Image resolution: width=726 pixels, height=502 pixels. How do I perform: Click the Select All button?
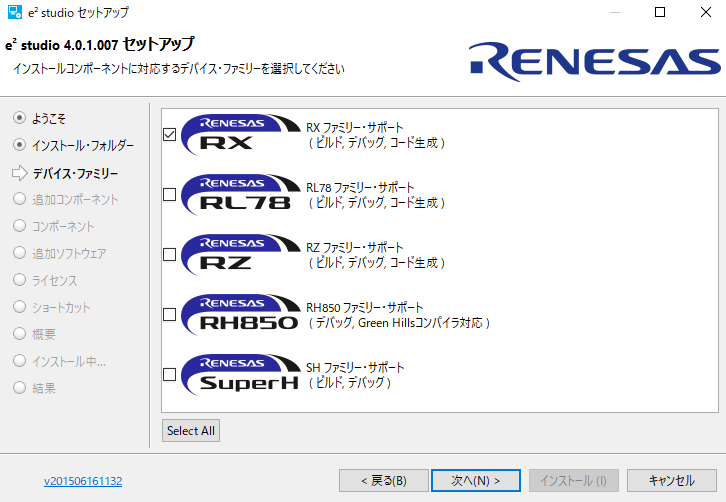coord(191,431)
